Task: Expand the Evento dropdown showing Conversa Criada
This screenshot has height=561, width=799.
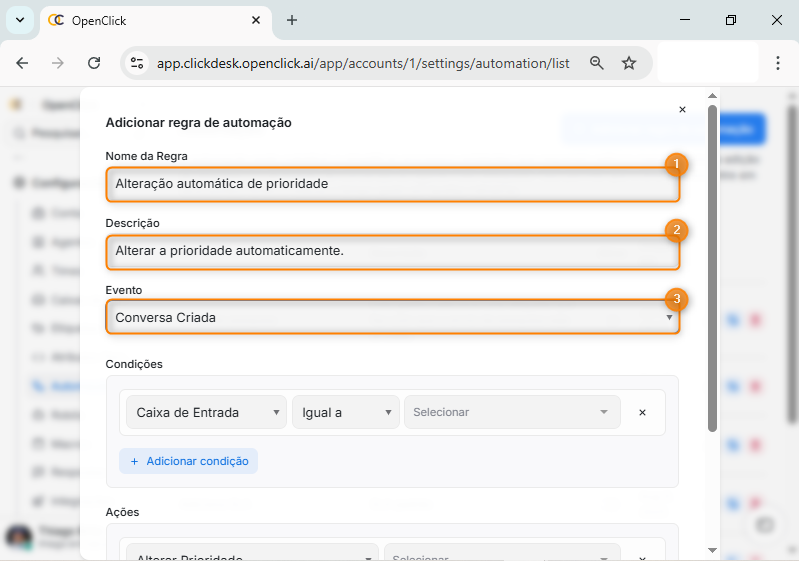Action: [392, 317]
